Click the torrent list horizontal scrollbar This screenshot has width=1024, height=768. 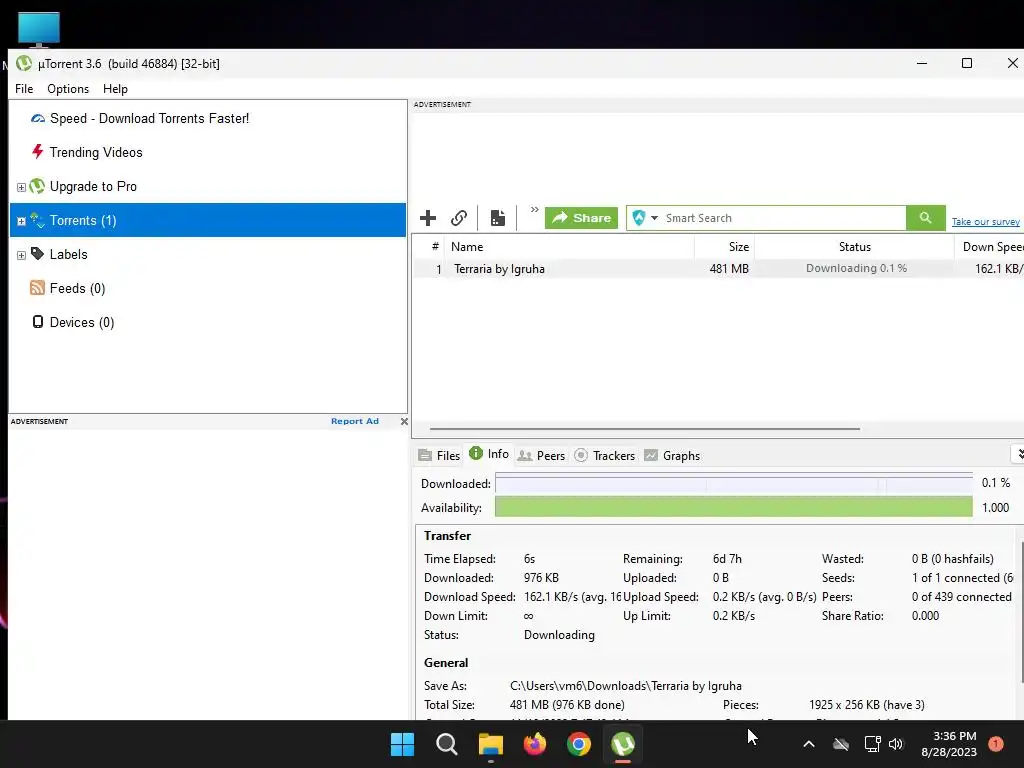click(x=645, y=429)
